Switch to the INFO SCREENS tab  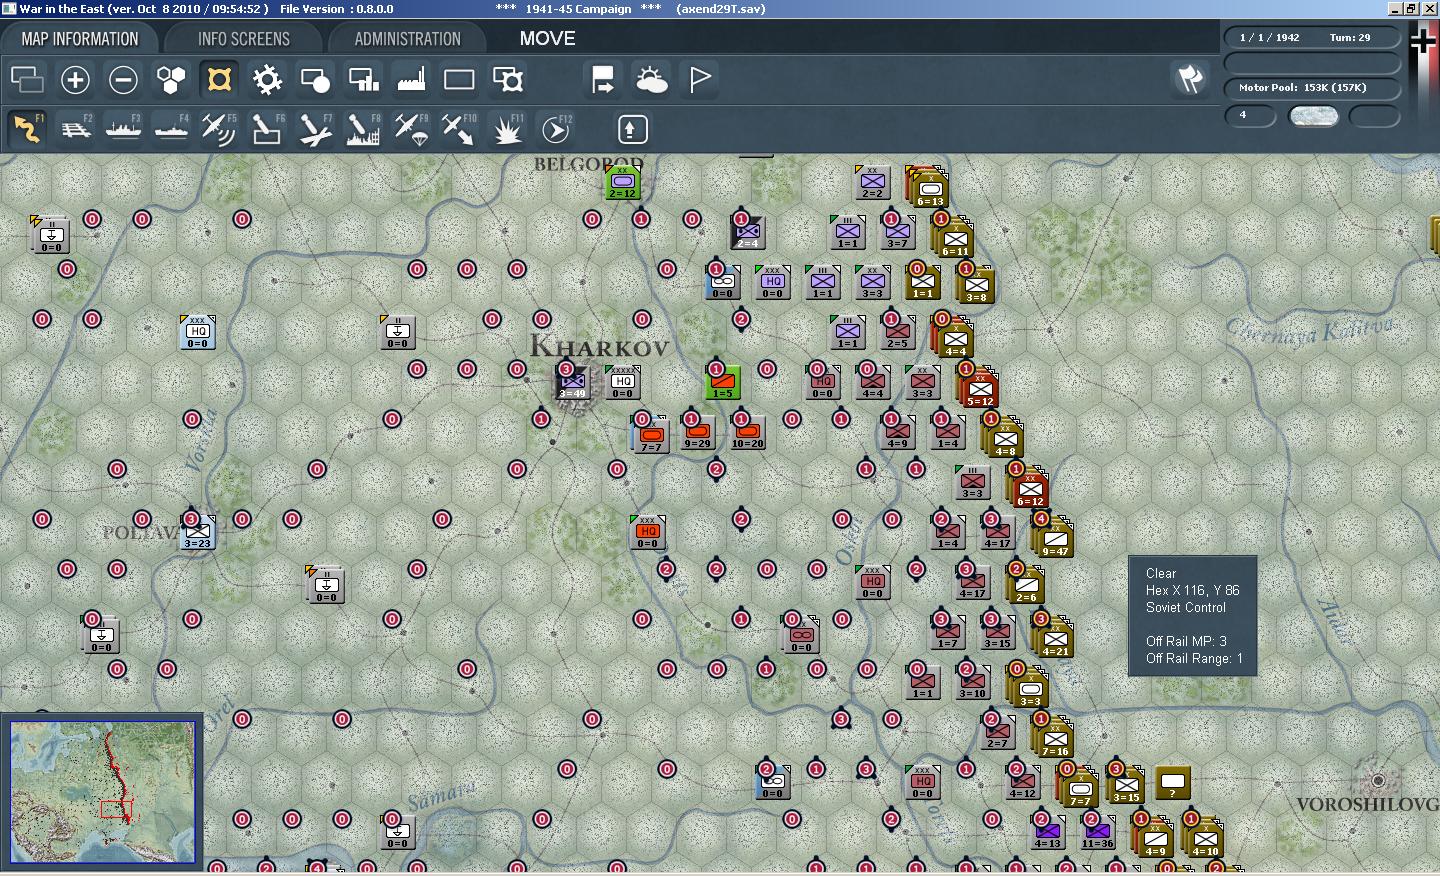tap(243, 39)
